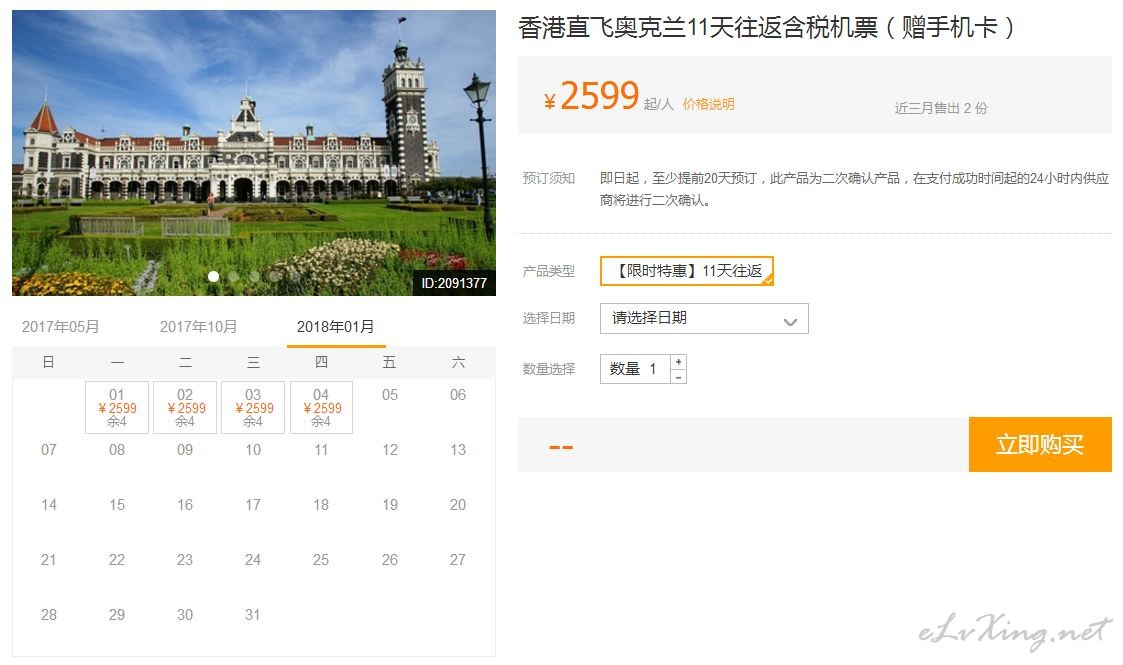The width and height of the screenshot is (1123, 665).
Task: Click calendar date 21
Action: coord(49,560)
